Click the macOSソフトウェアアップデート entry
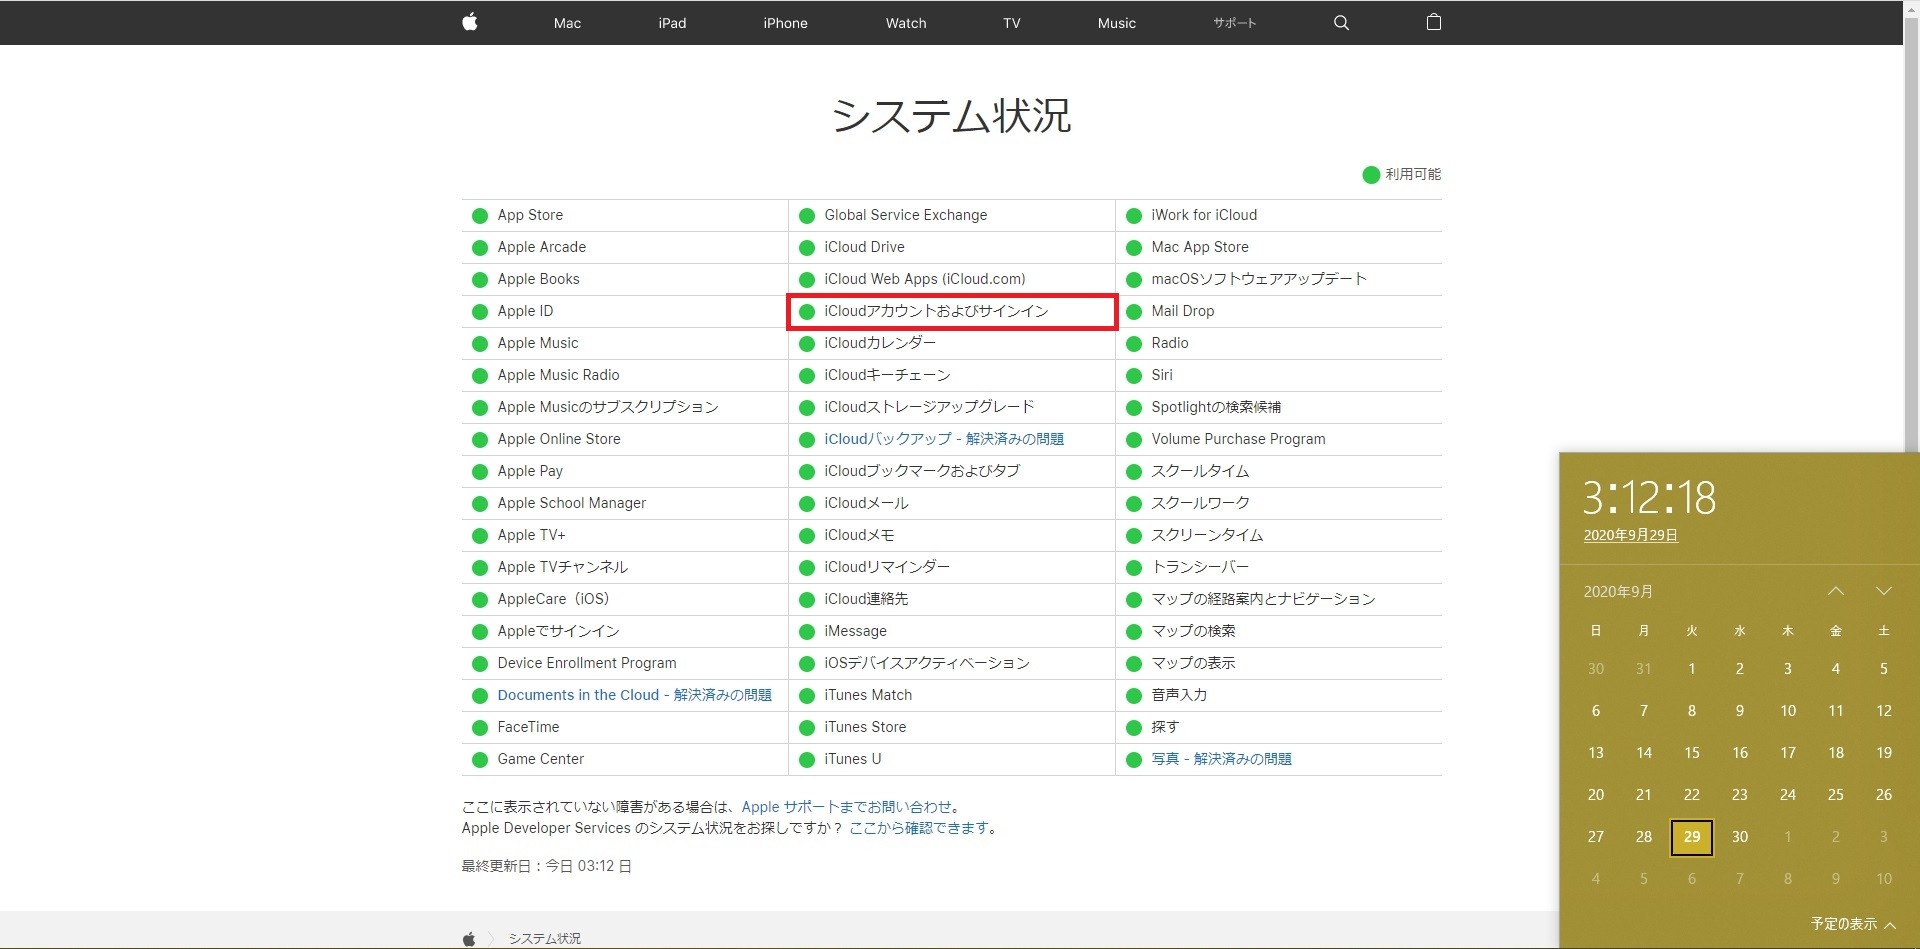1920x949 pixels. (x=1259, y=279)
